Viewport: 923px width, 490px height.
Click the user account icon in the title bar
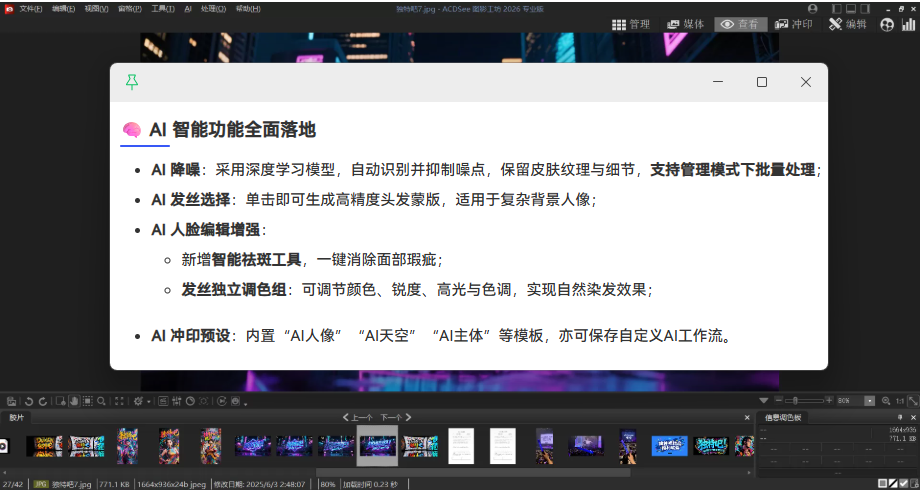coord(812,9)
